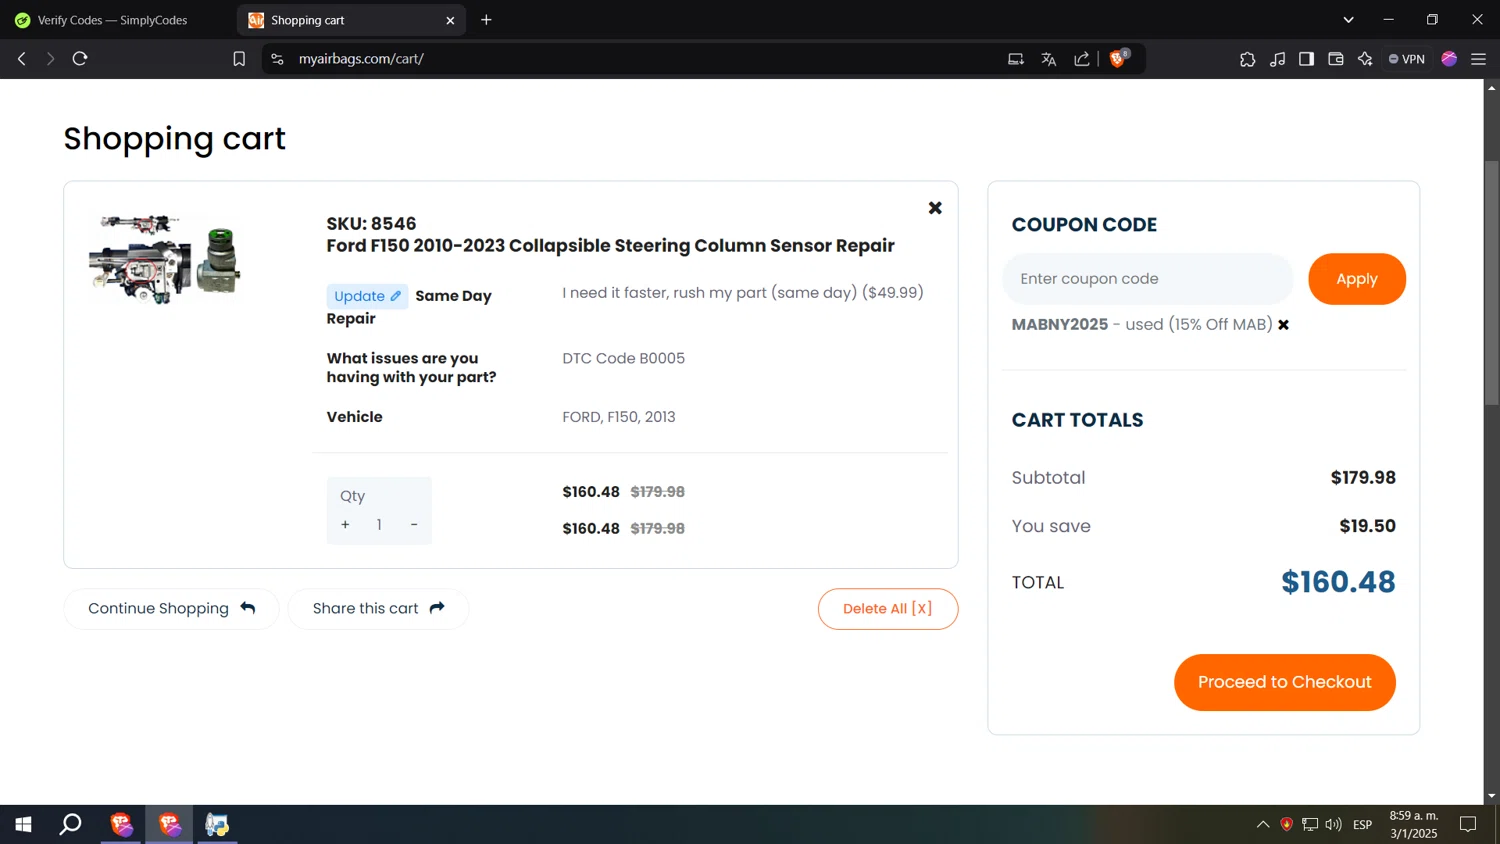Open the third taskbar application icon
Screen dimensions: 1500x844
point(217,825)
